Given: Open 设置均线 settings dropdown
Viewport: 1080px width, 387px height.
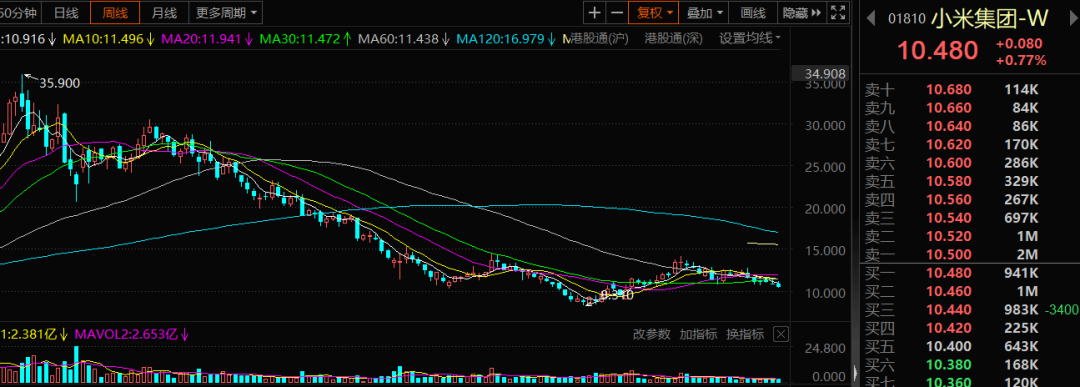Looking at the screenshot, I should click(x=750, y=39).
